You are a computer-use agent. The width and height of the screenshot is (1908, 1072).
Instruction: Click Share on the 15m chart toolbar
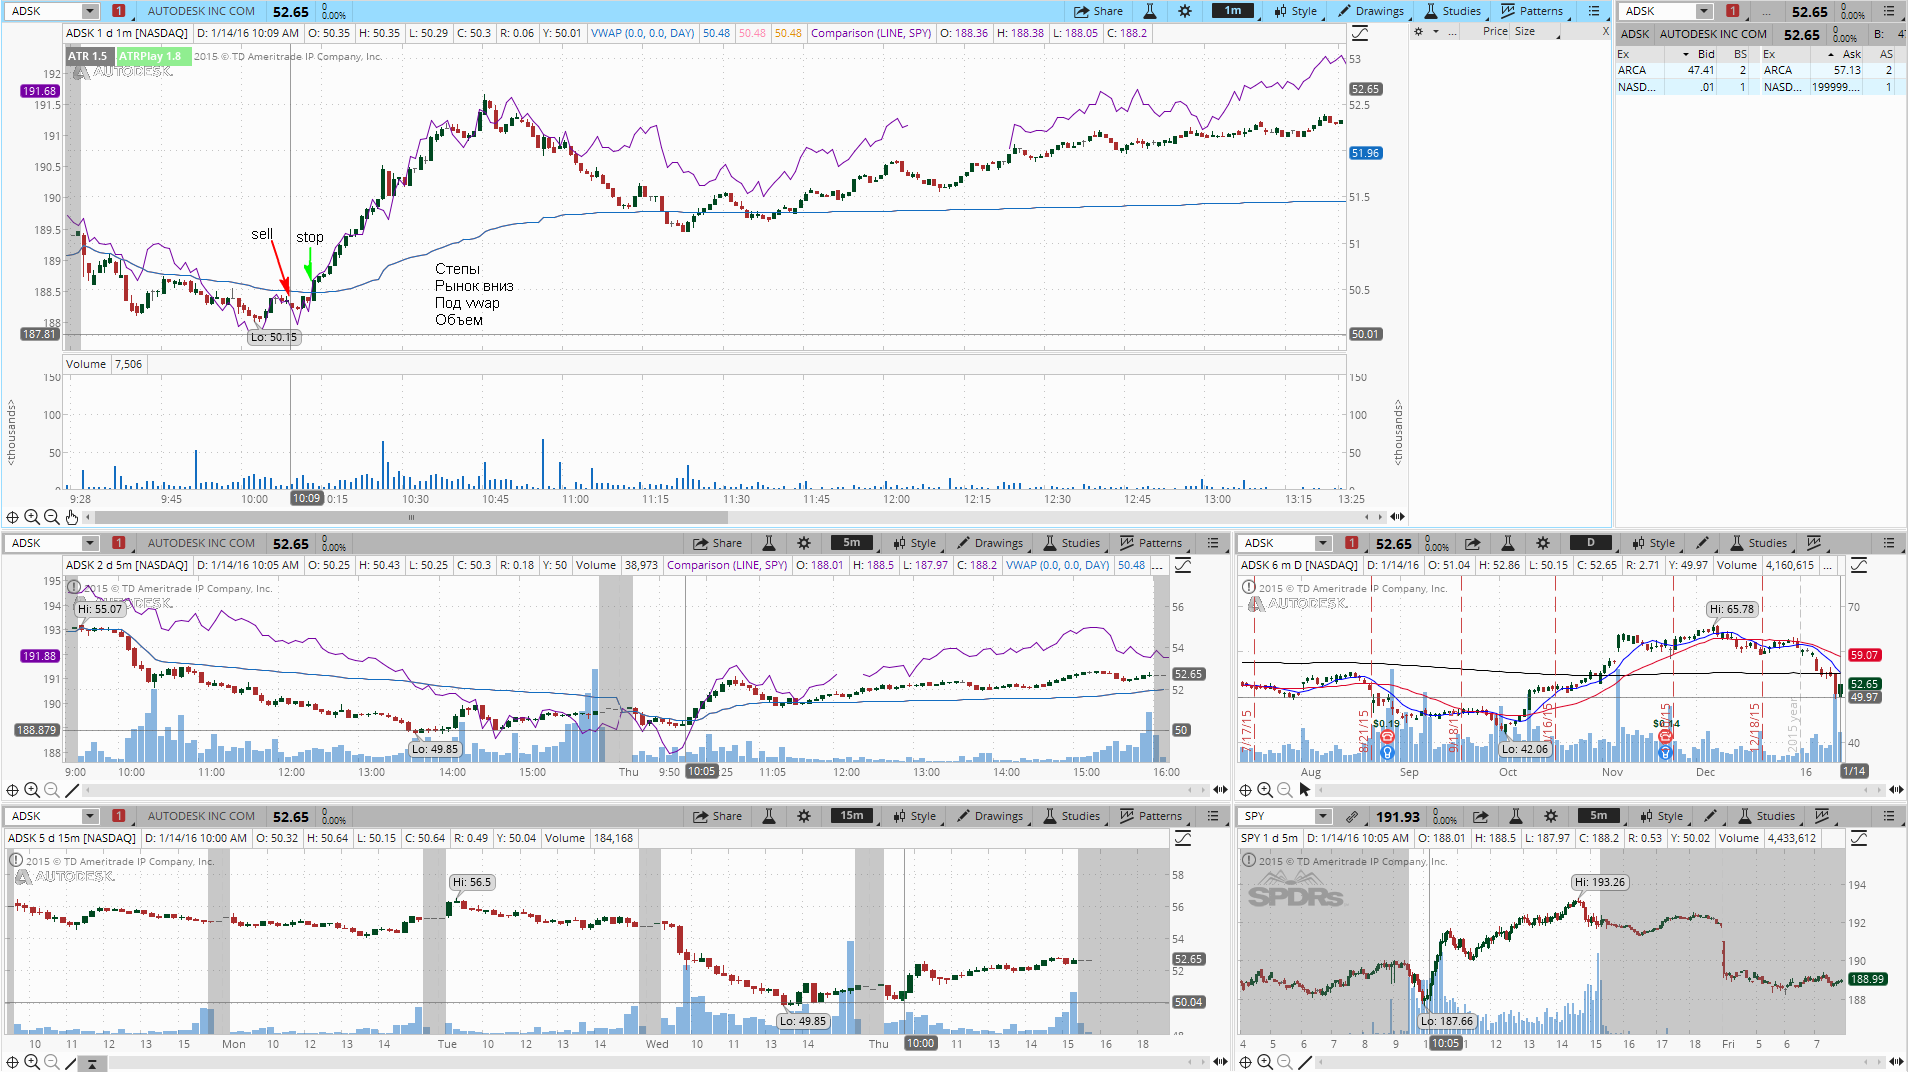[717, 816]
